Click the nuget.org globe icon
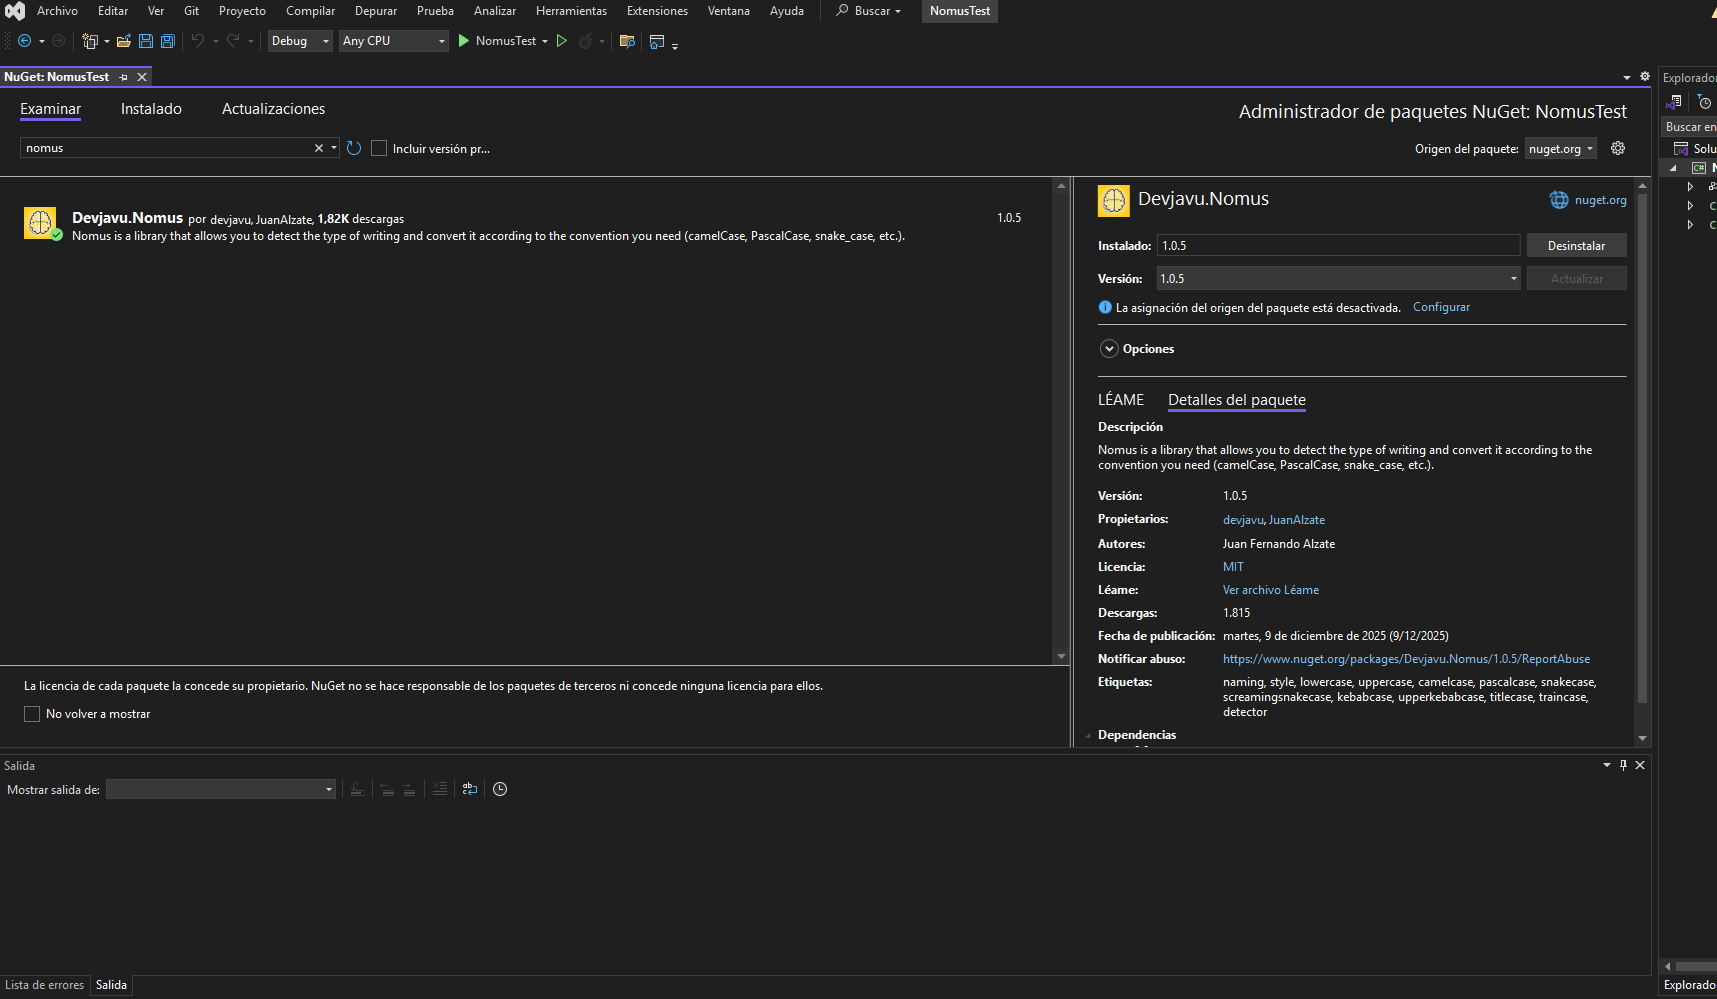Image resolution: width=1717 pixels, height=999 pixels. tap(1559, 200)
